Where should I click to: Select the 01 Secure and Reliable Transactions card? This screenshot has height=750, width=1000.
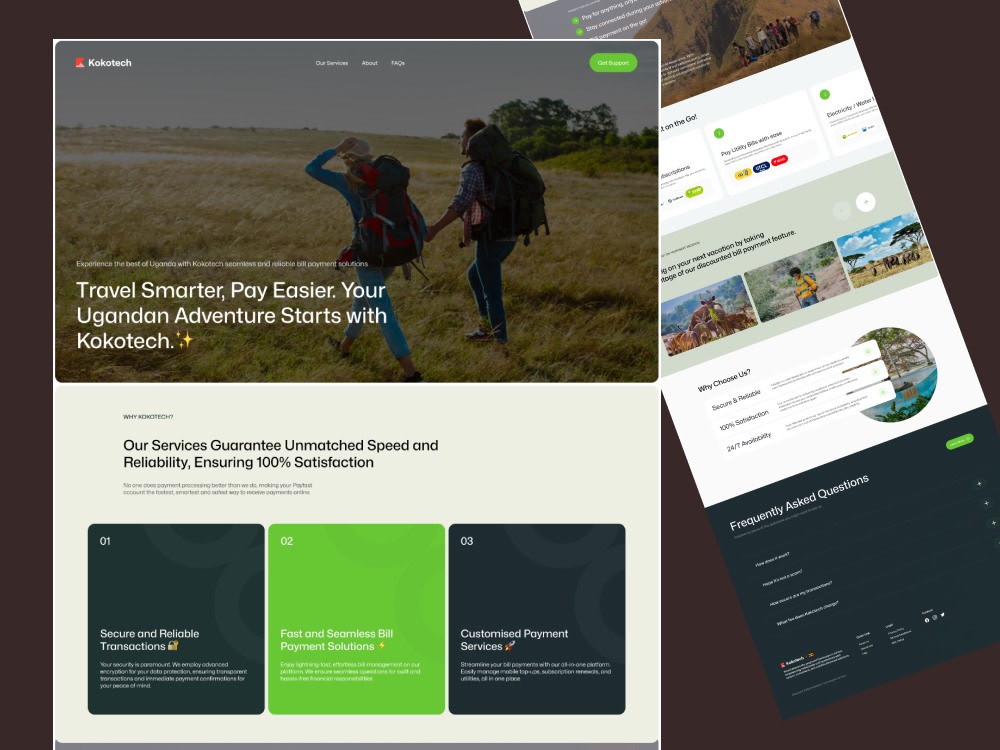coord(176,619)
